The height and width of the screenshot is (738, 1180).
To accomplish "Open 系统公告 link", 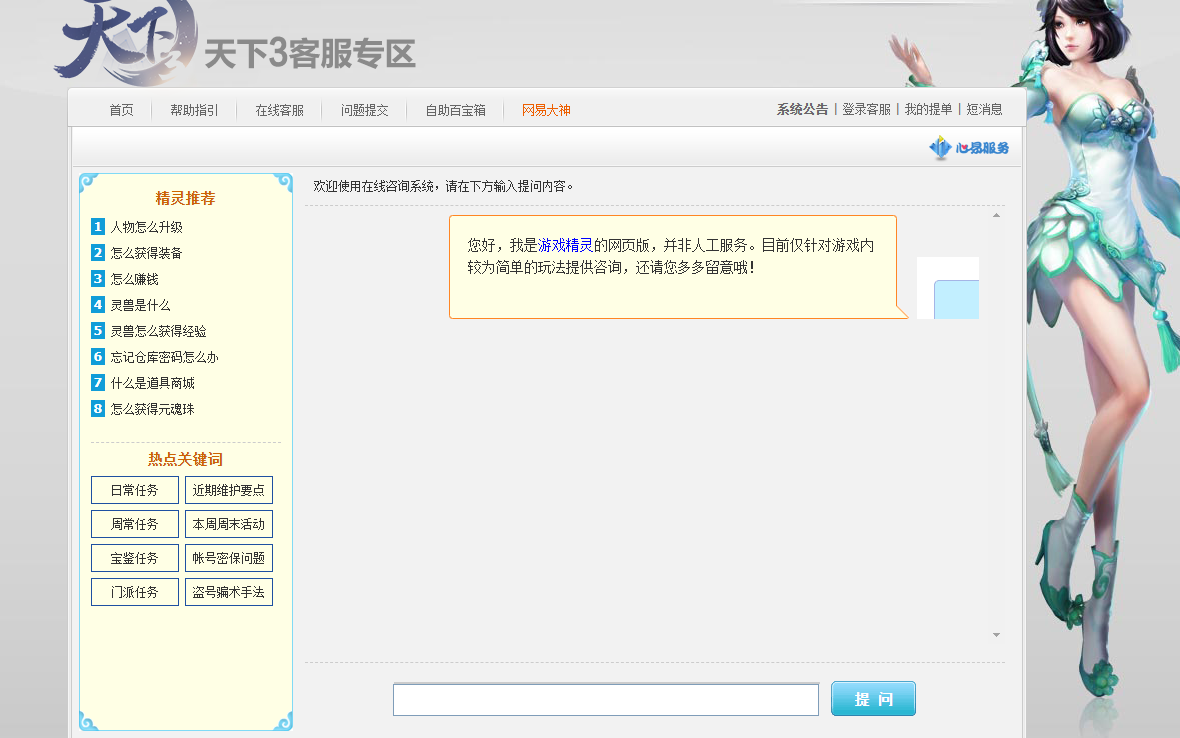I will point(802,110).
